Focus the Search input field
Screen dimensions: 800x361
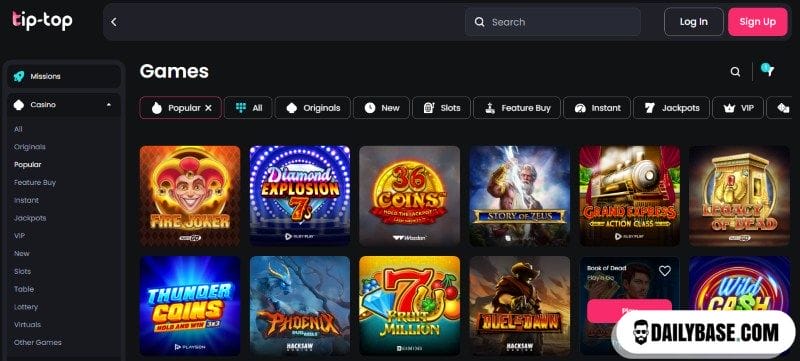[x=553, y=22]
